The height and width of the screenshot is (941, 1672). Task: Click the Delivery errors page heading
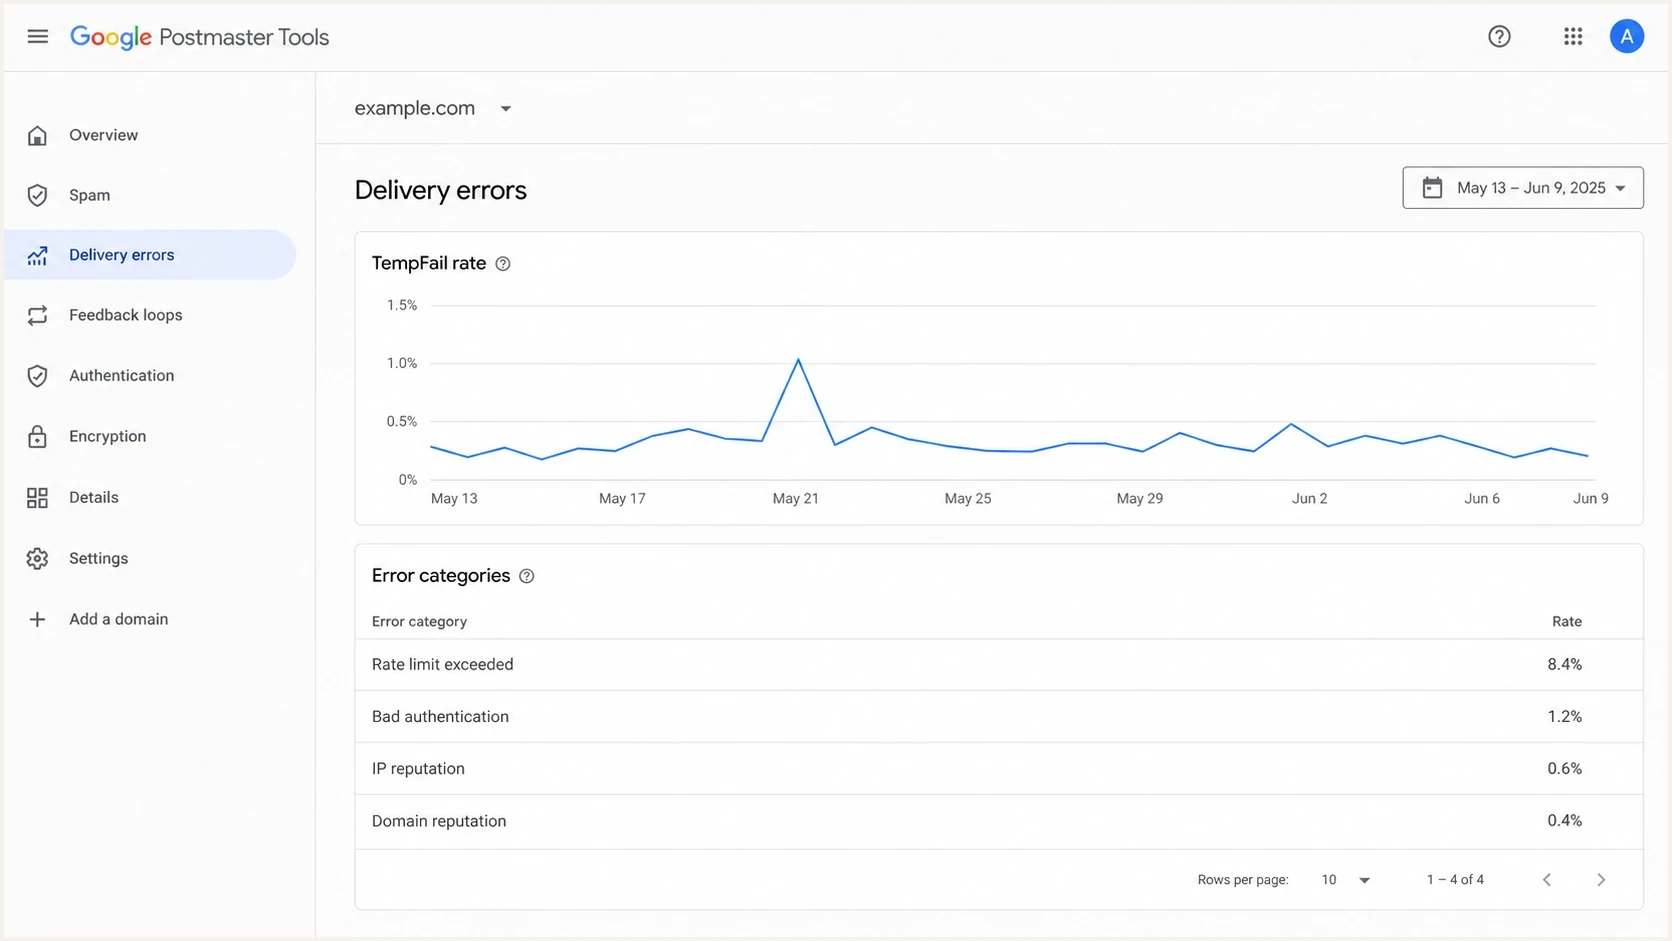(x=441, y=190)
